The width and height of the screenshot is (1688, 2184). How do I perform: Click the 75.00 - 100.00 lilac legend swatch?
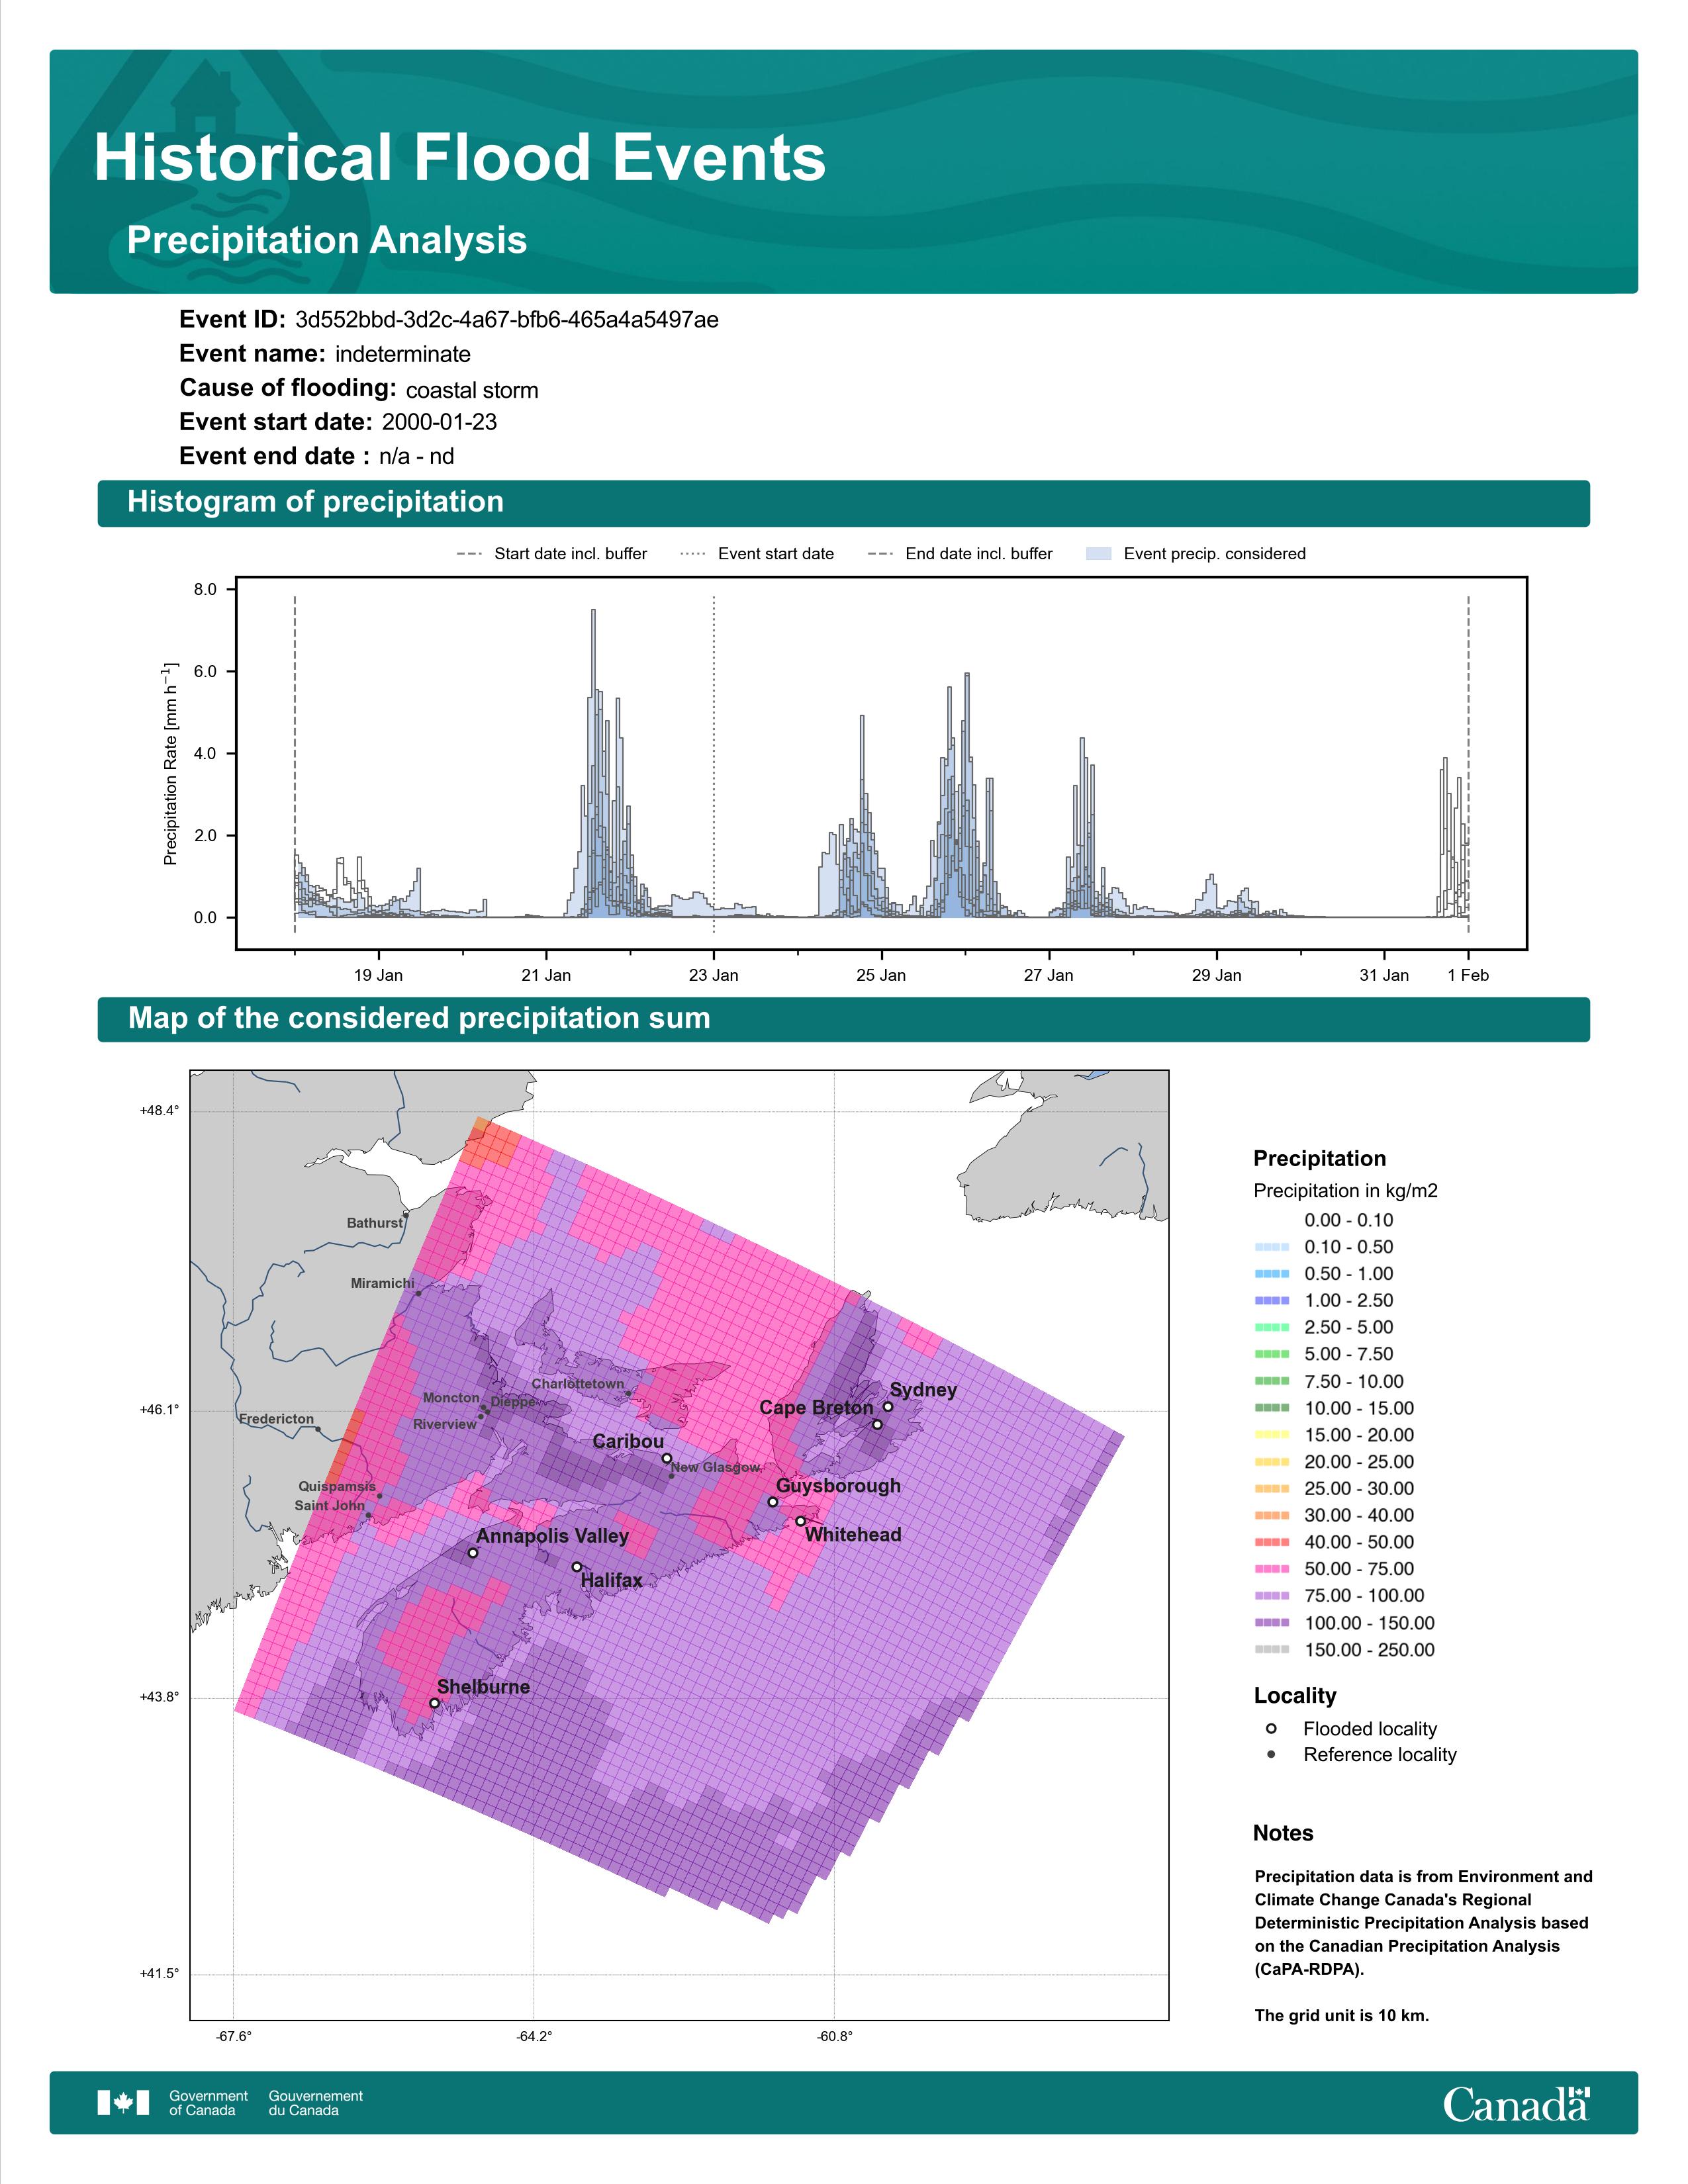tap(1271, 1596)
